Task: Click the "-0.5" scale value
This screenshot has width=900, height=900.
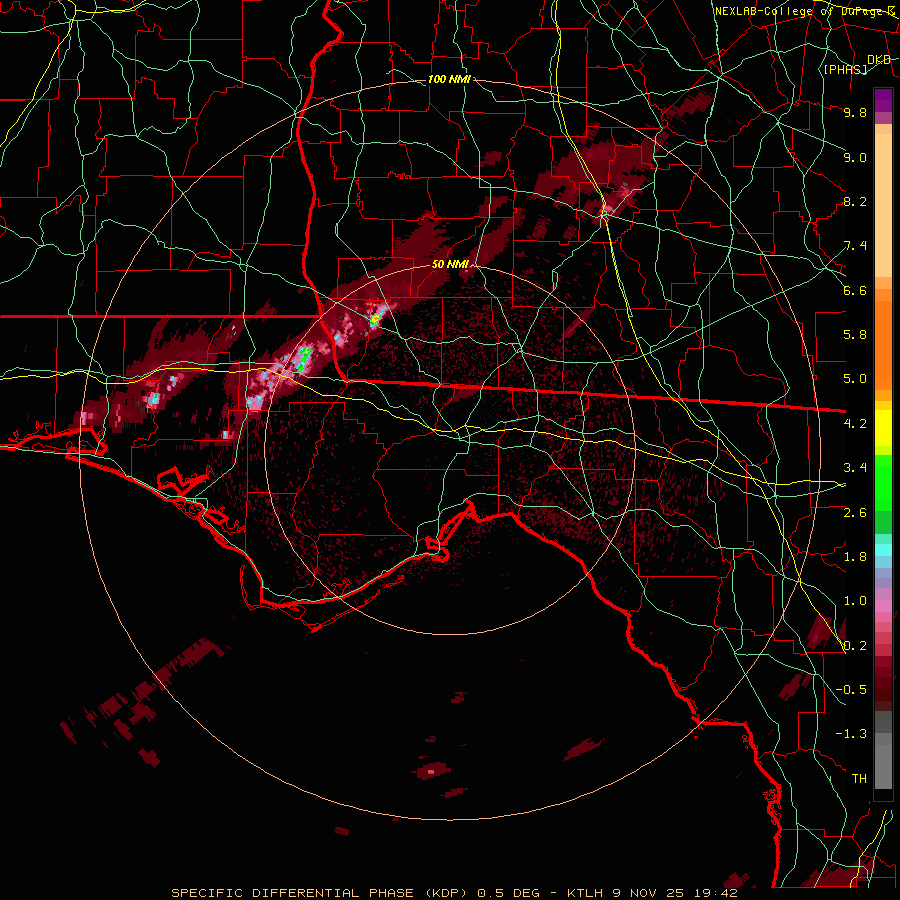Action: pos(851,690)
